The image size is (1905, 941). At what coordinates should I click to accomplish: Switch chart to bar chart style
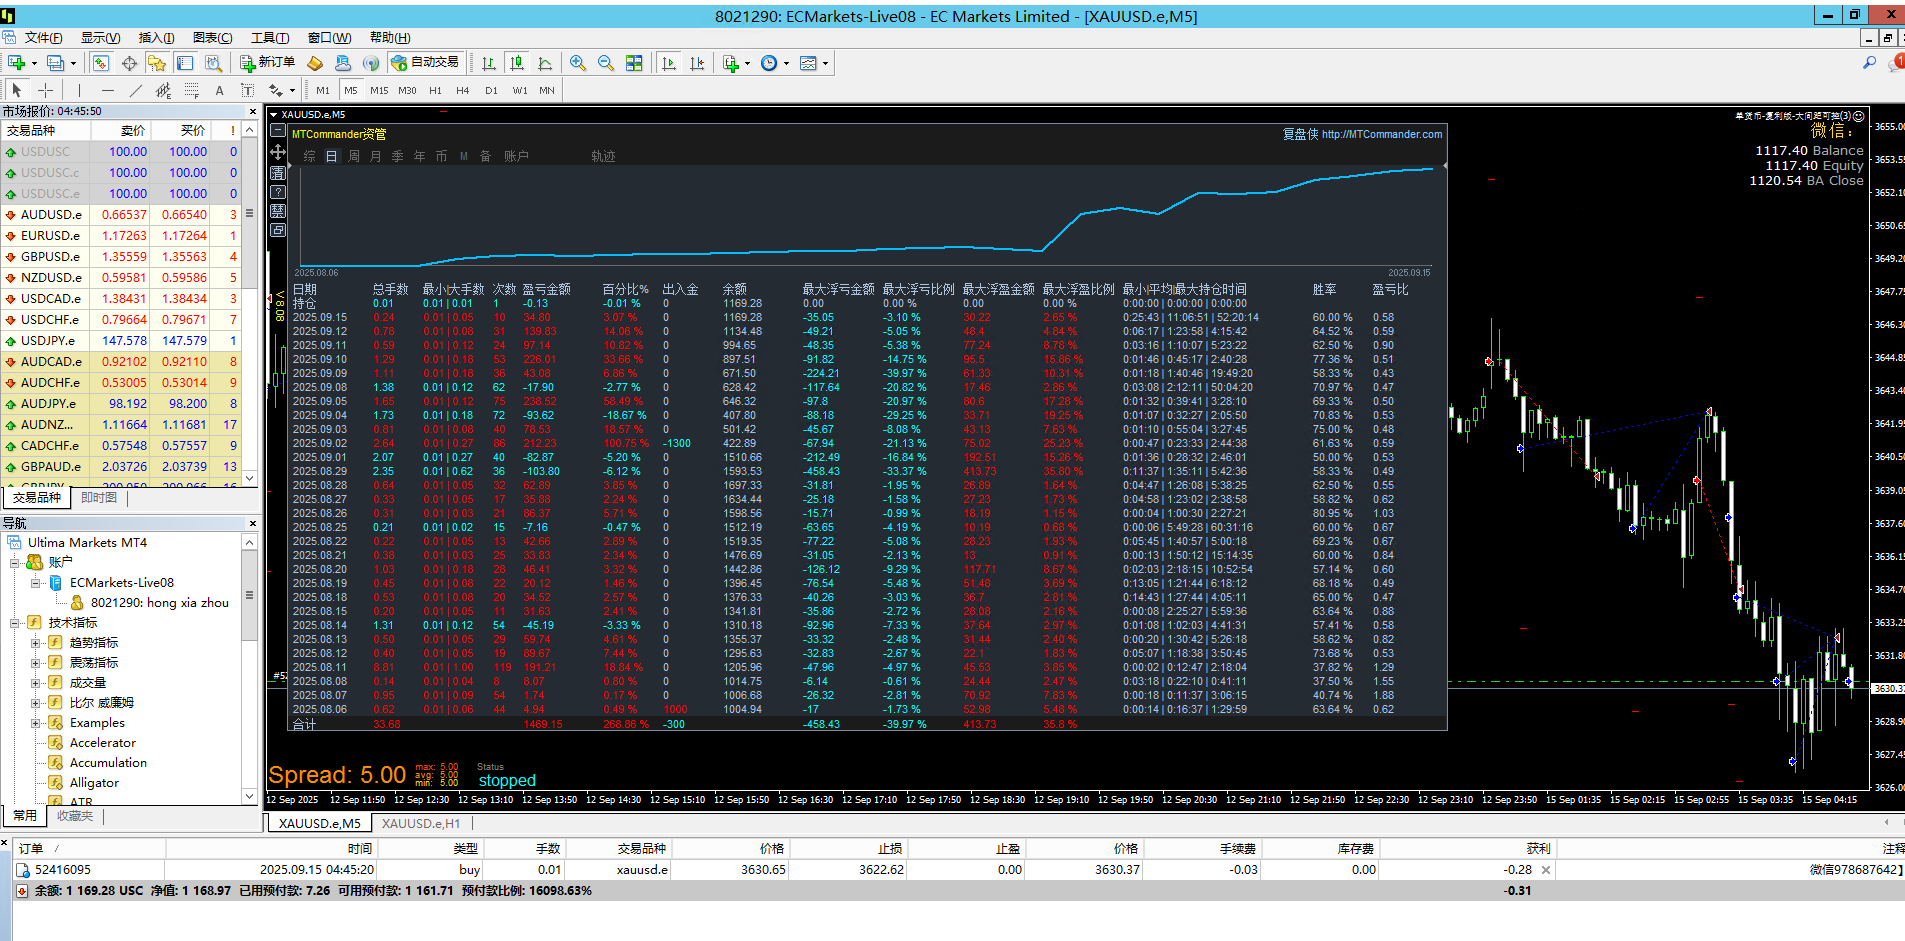tap(489, 63)
